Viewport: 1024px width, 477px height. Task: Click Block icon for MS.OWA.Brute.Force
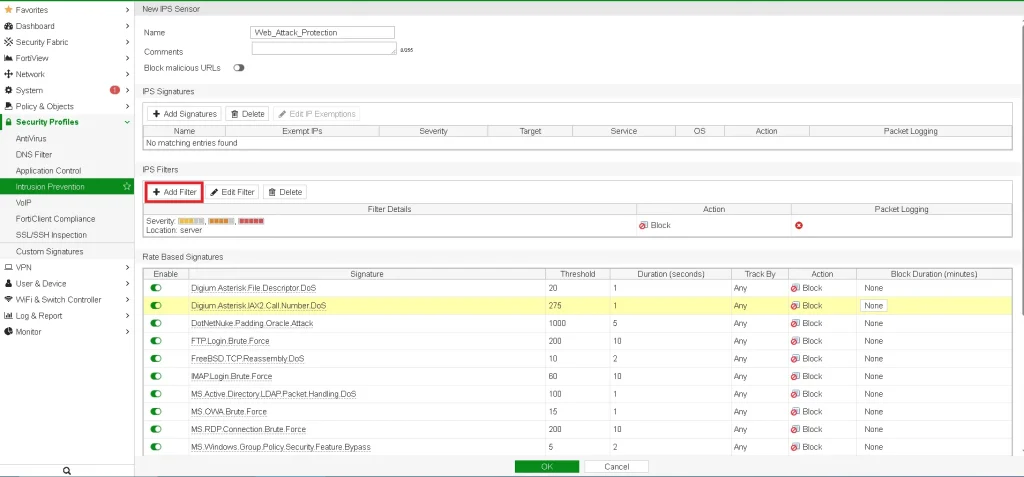[795, 412]
